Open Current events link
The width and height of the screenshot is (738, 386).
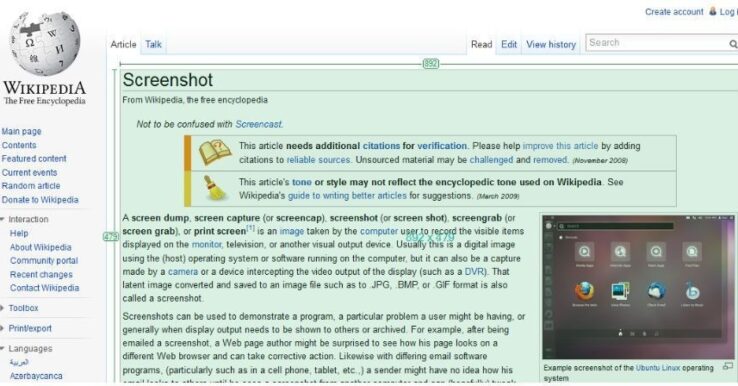[29, 173]
